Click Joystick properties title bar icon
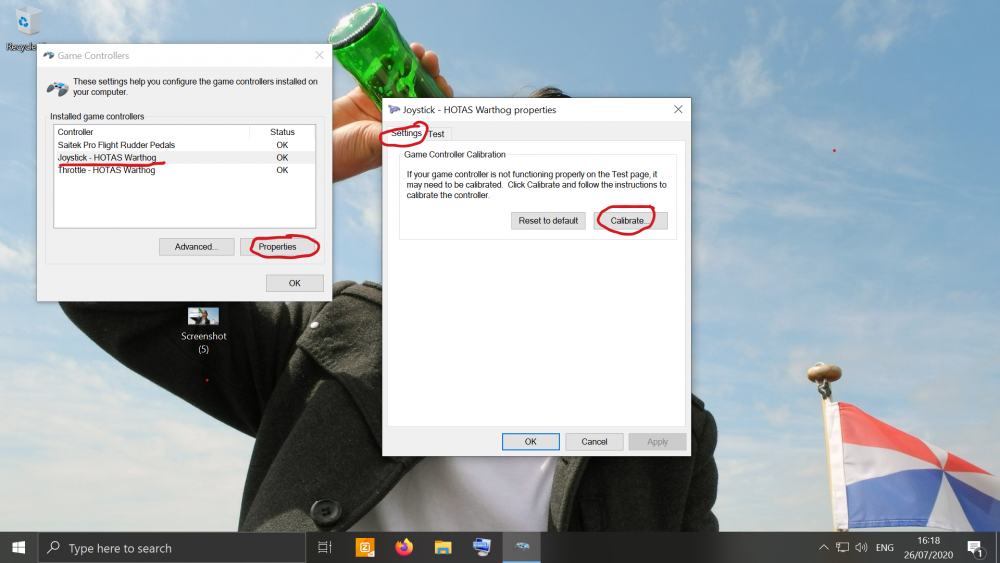 point(394,110)
